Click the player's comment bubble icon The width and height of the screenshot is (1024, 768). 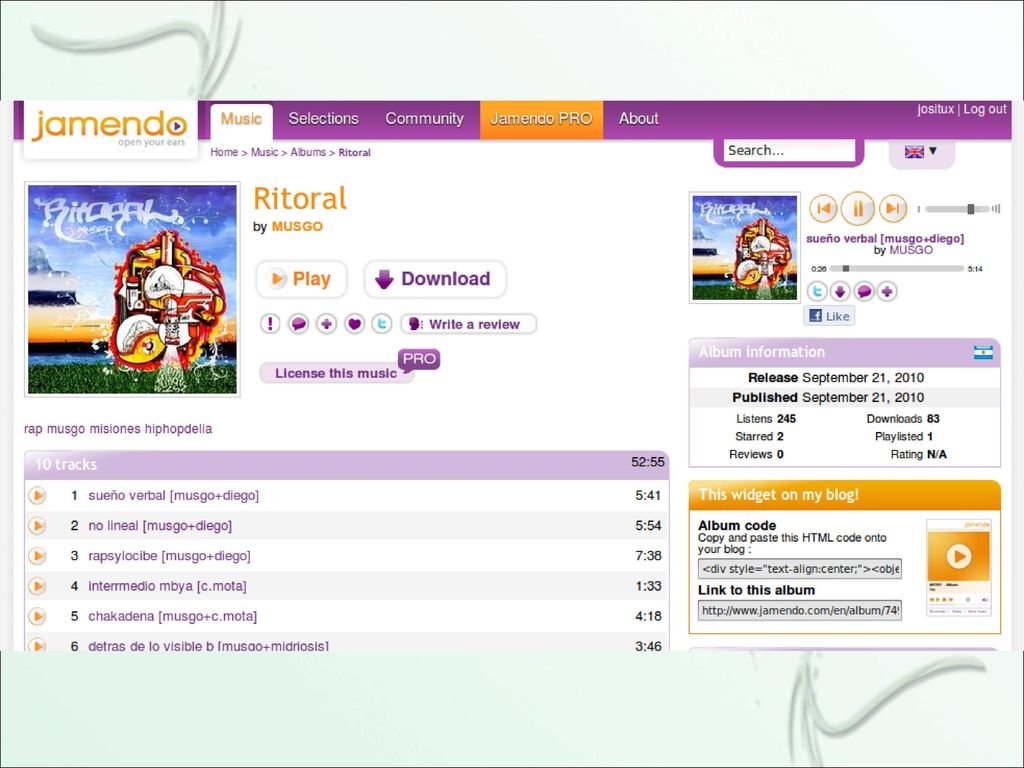[863, 291]
